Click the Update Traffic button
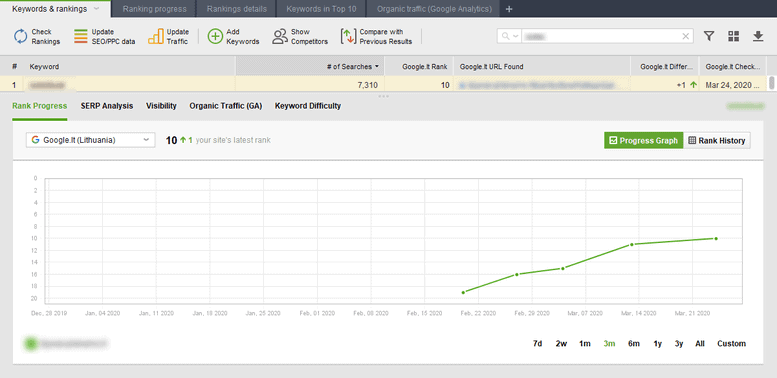The height and width of the screenshot is (378, 777). coord(168,37)
